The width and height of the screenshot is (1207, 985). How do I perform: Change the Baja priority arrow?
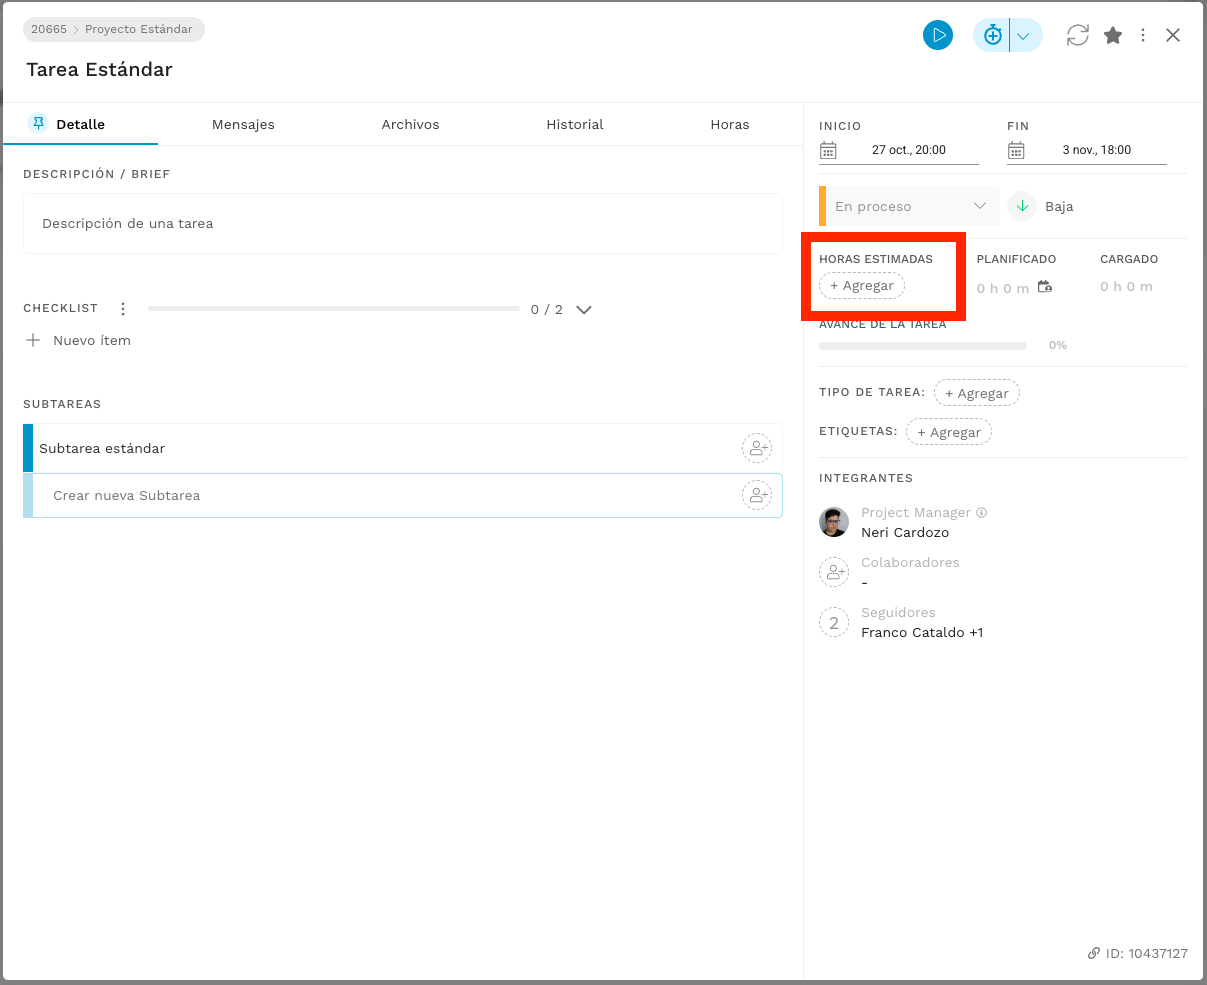[x=1022, y=206]
